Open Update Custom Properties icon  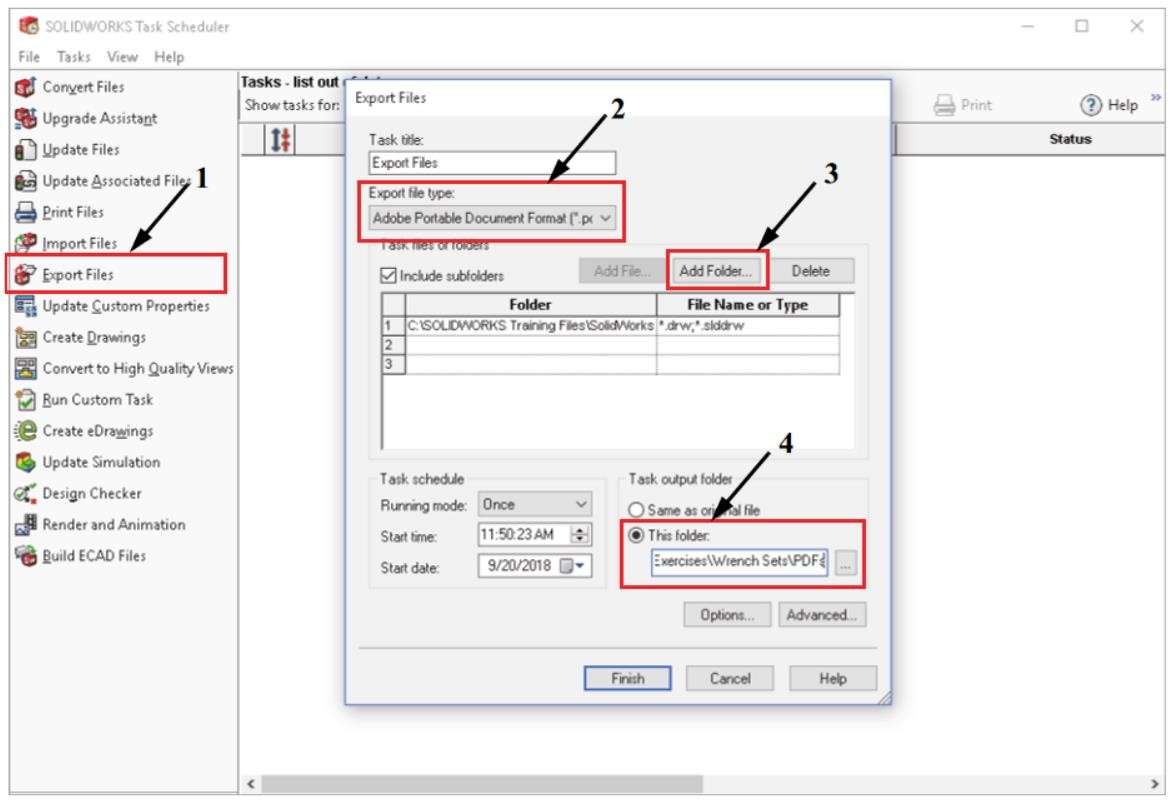tap(25, 306)
